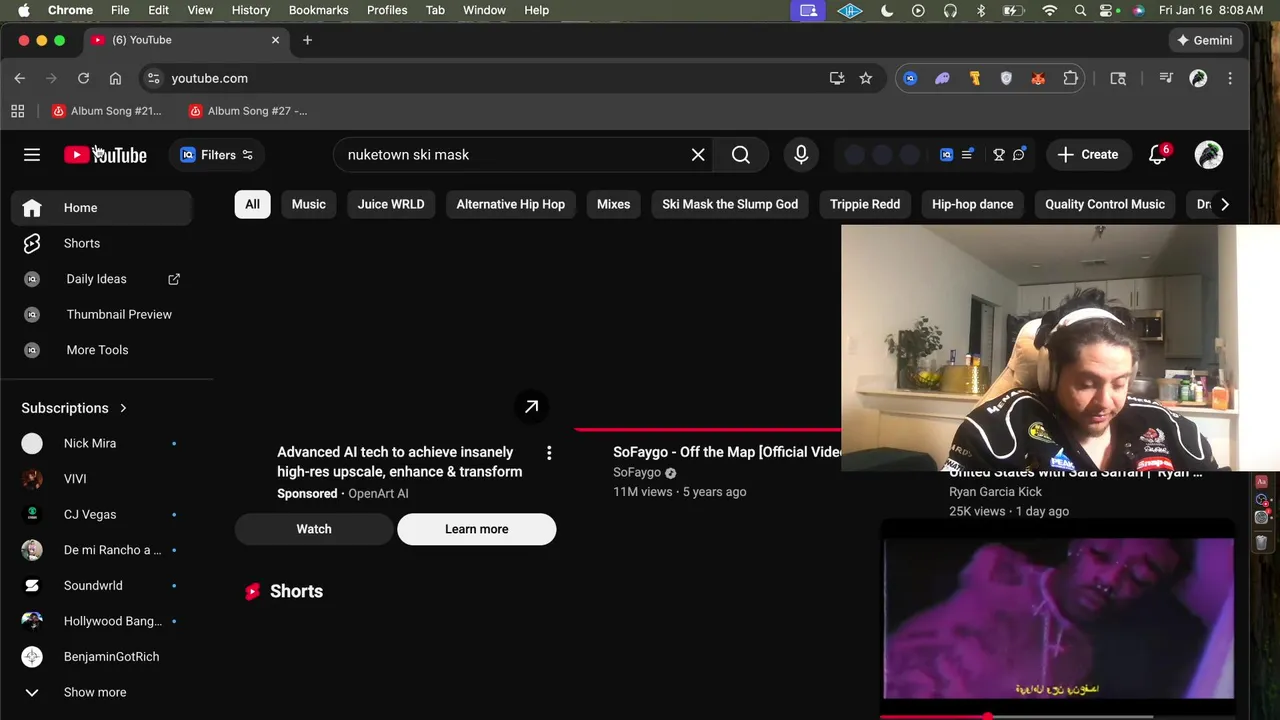This screenshot has height=720, width=1280.
Task: Open the Nick Mira subscription
Action: [102, 443]
